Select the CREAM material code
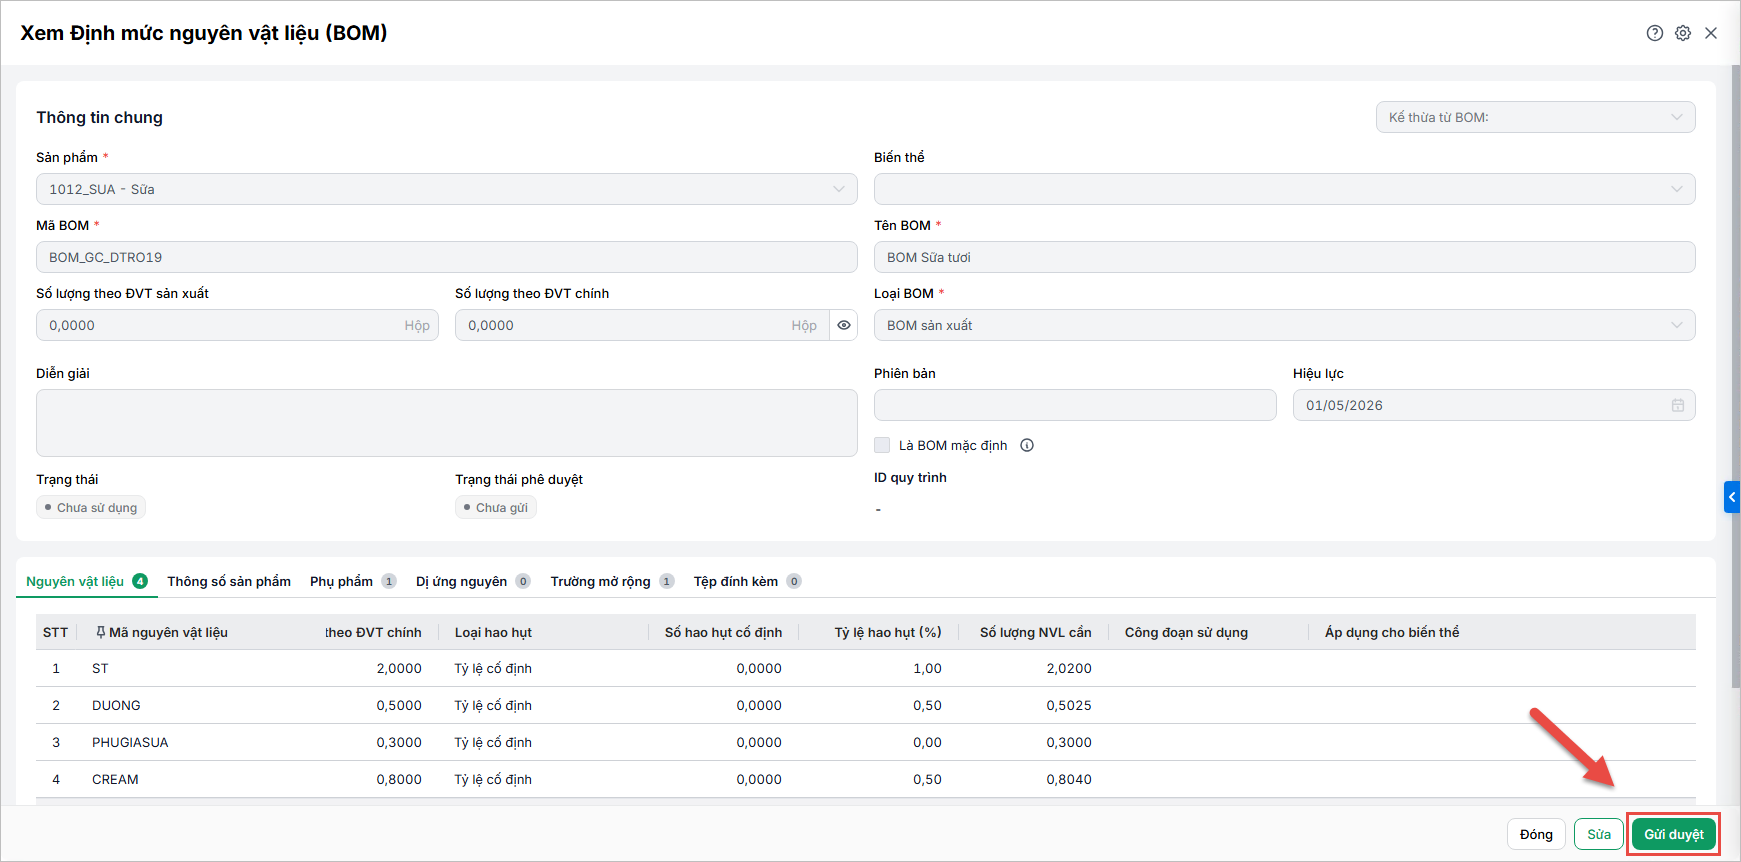This screenshot has height=862, width=1741. (115, 779)
